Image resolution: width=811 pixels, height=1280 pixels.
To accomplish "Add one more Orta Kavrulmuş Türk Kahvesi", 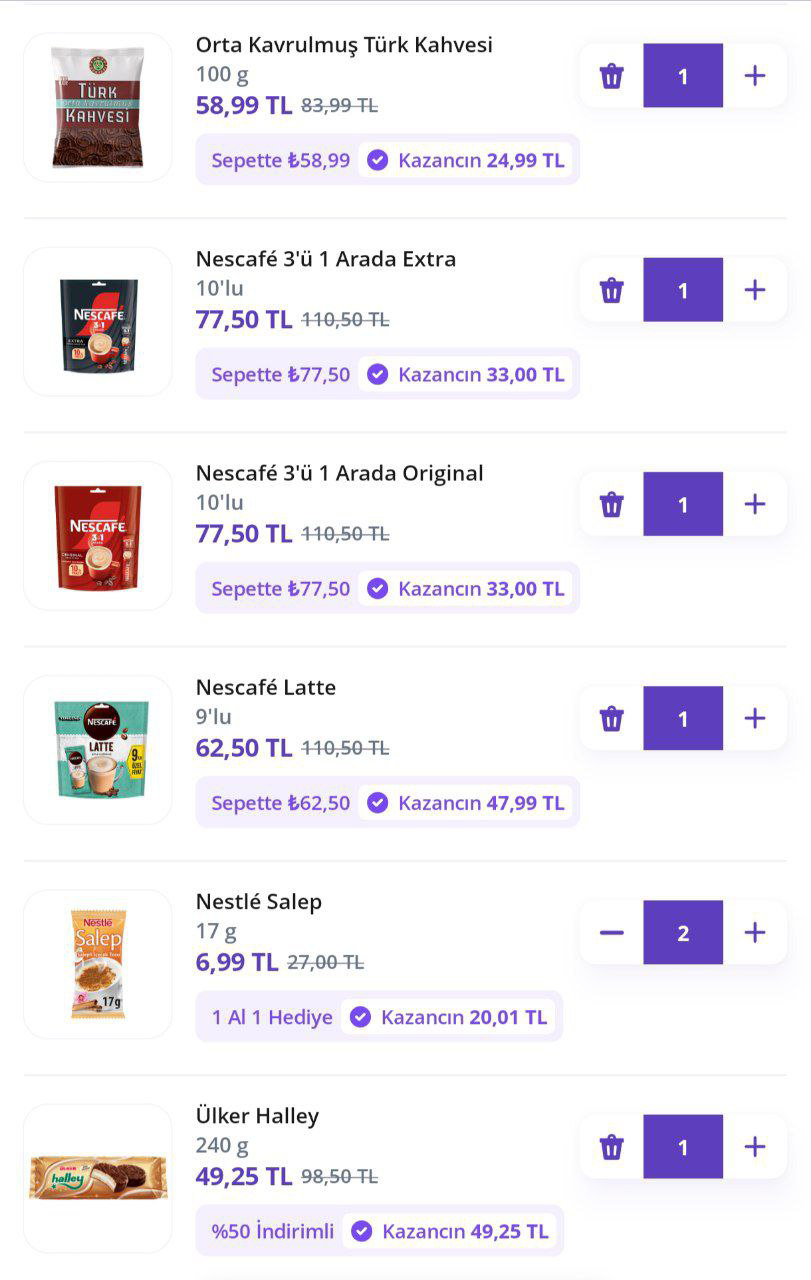I will 755,76.
